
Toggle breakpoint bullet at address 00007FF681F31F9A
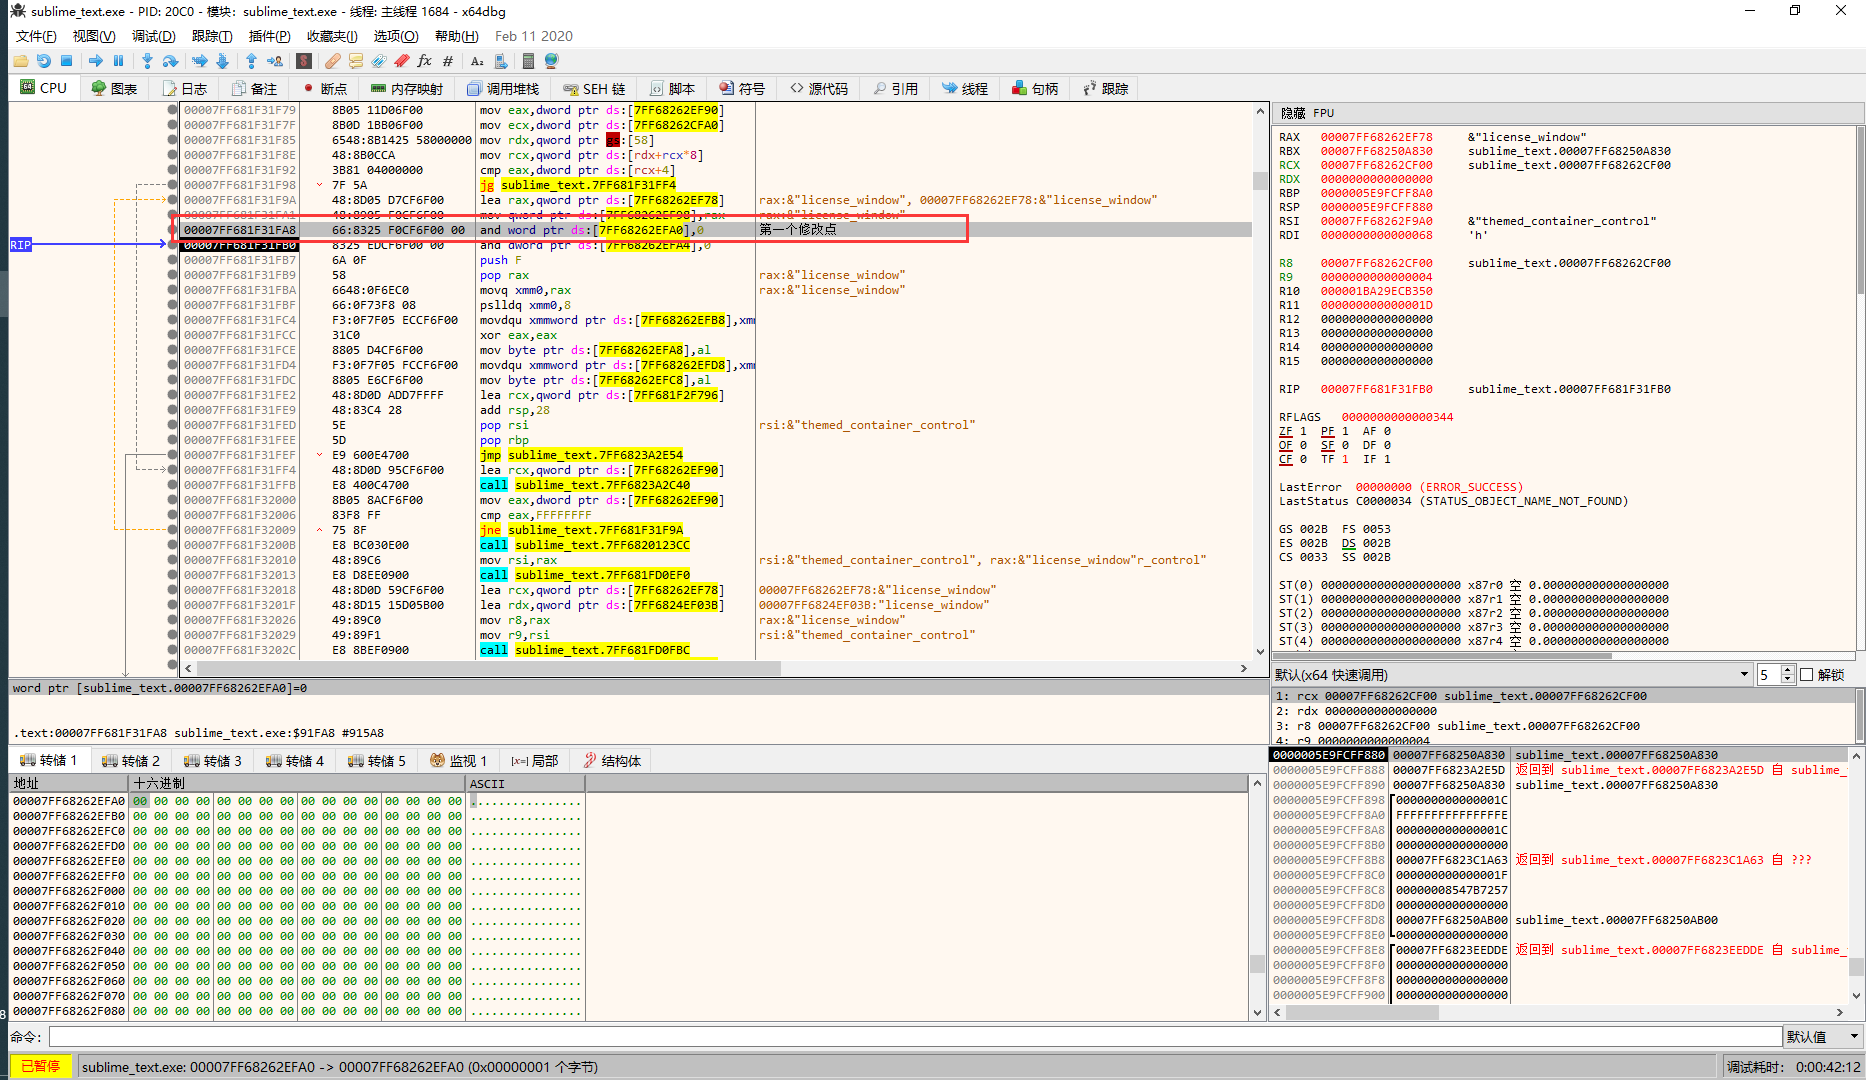coord(173,200)
